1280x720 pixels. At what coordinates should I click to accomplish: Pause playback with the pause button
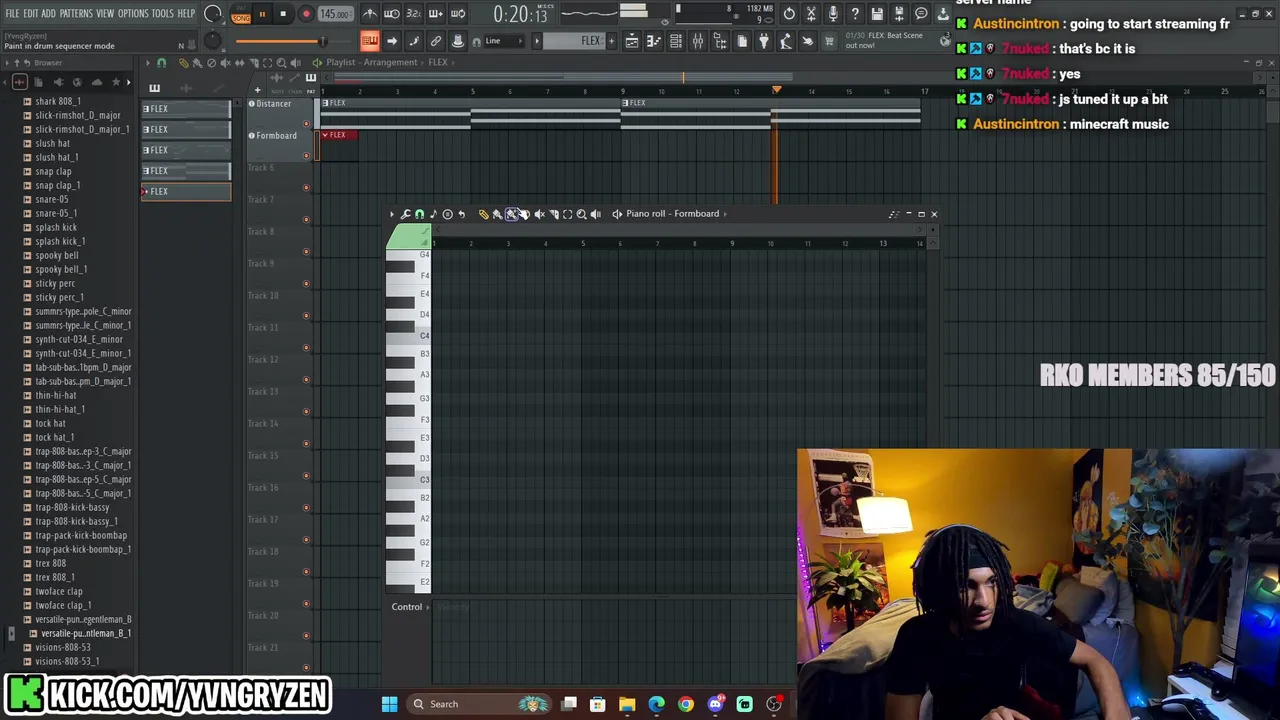pos(262,14)
